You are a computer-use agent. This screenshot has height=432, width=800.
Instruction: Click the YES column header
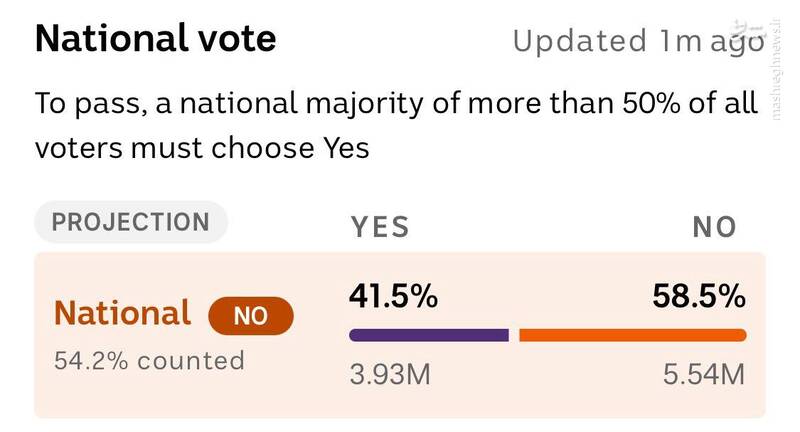click(x=380, y=227)
